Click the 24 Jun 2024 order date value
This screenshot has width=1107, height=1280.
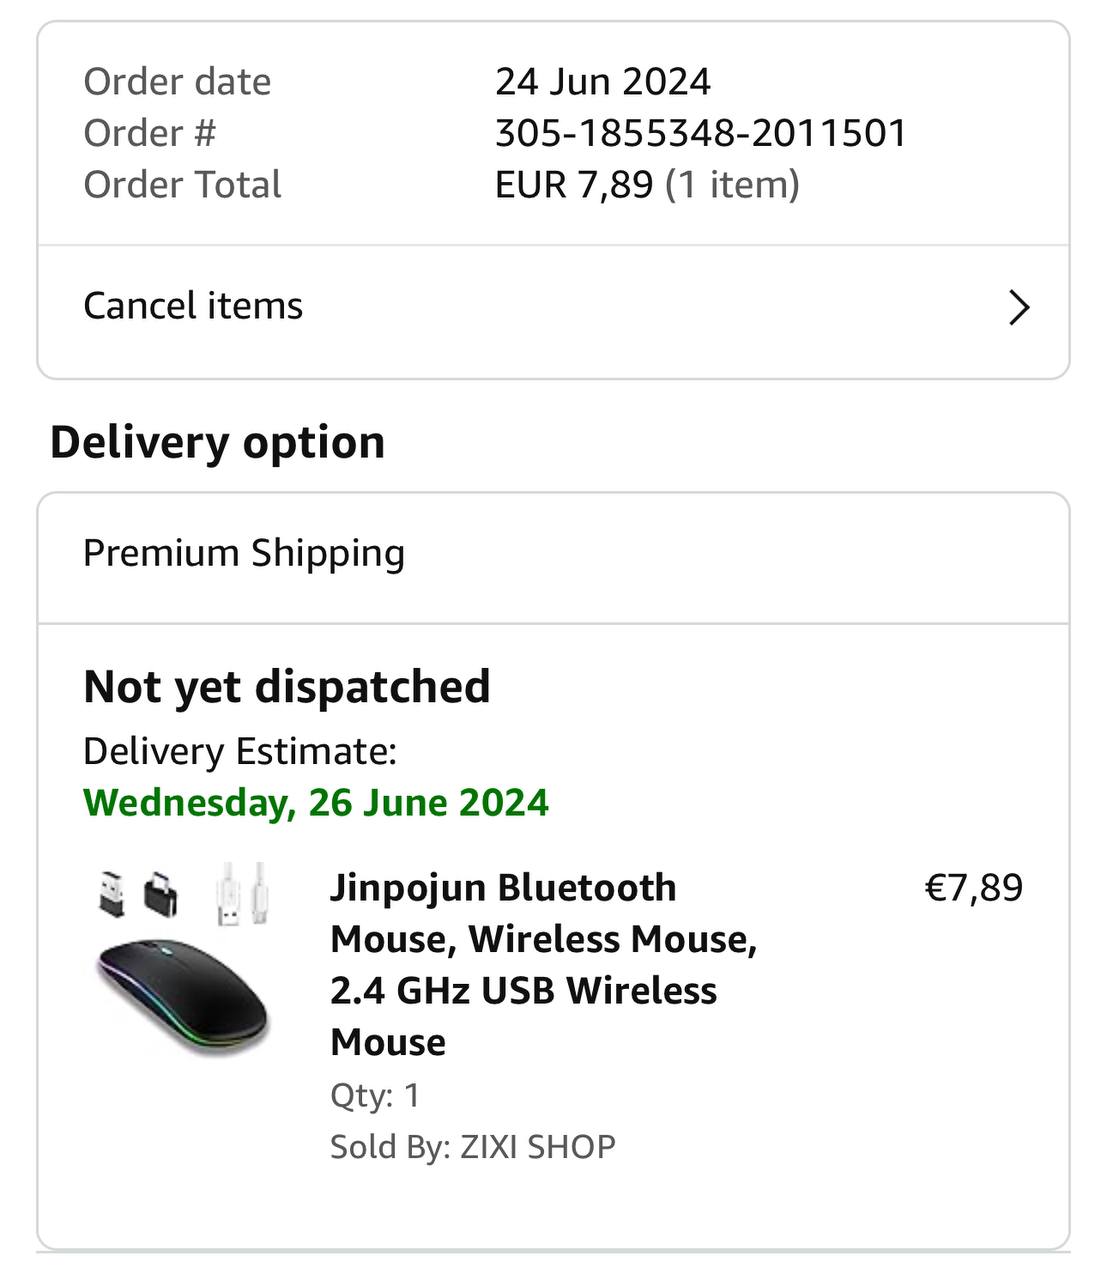602,82
